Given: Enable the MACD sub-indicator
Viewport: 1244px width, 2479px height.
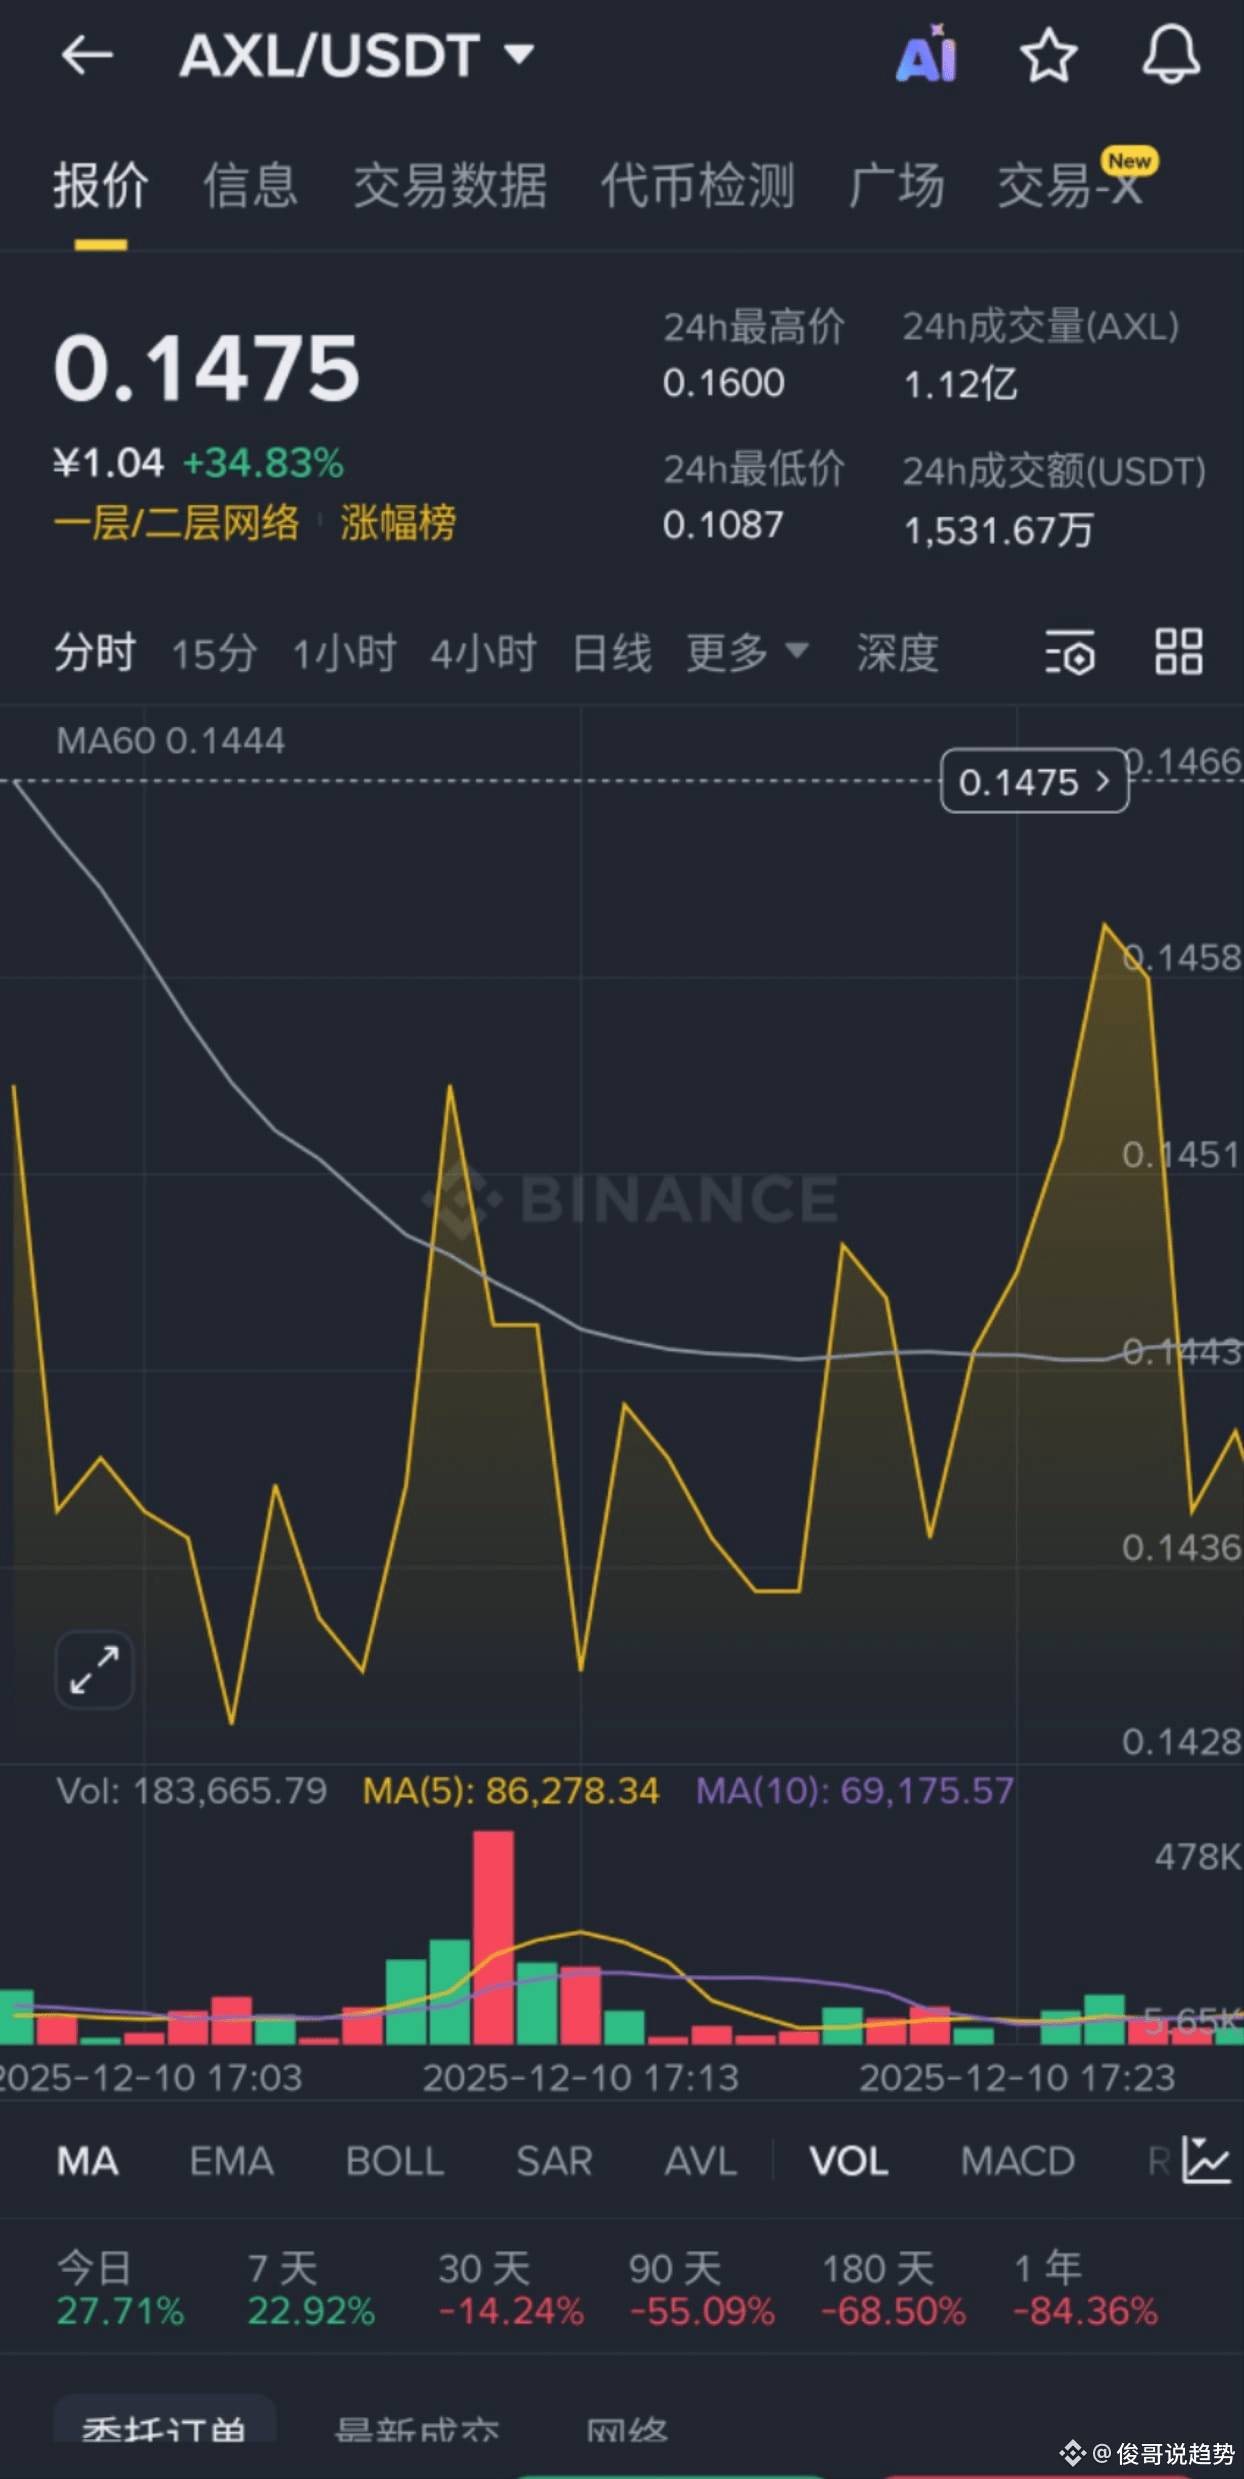Looking at the screenshot, I should coord(1018,2162).
